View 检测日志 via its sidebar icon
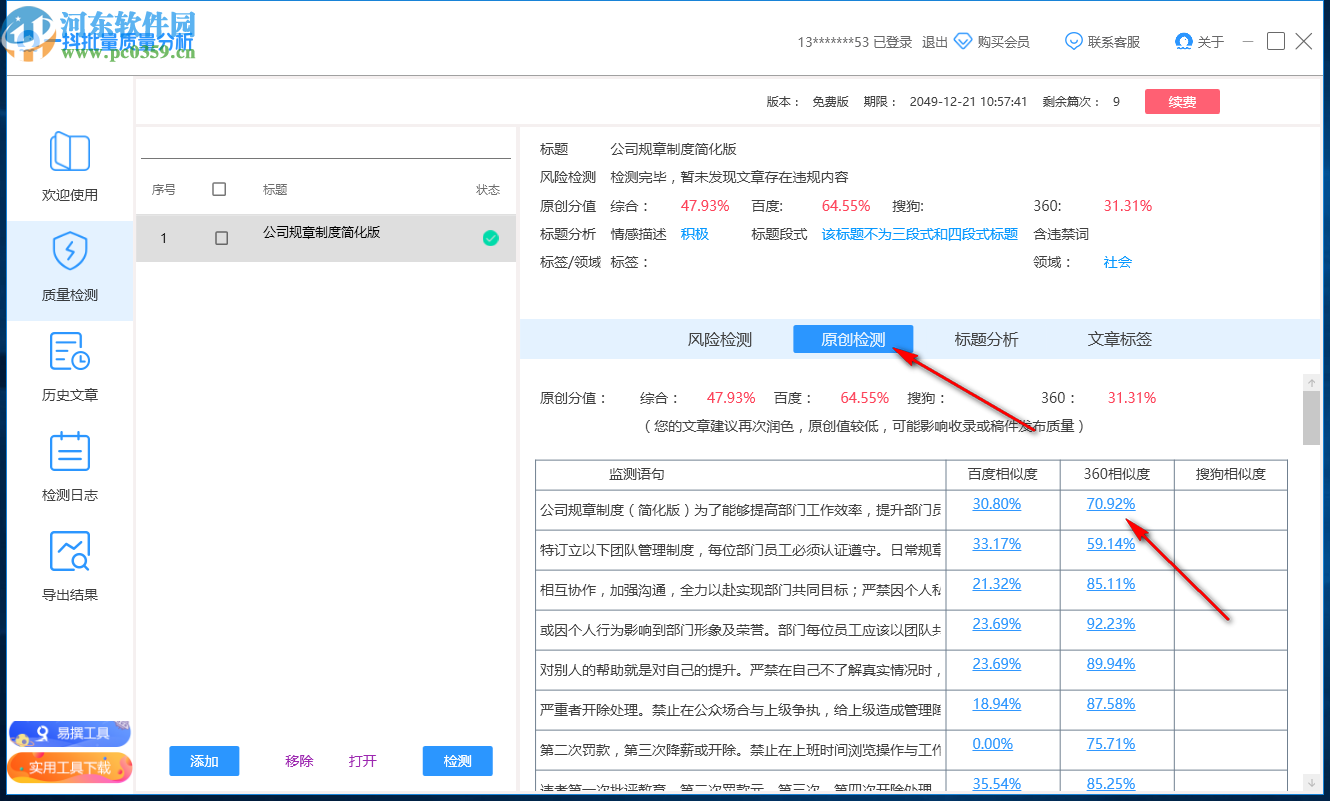 tap(70, 467)
